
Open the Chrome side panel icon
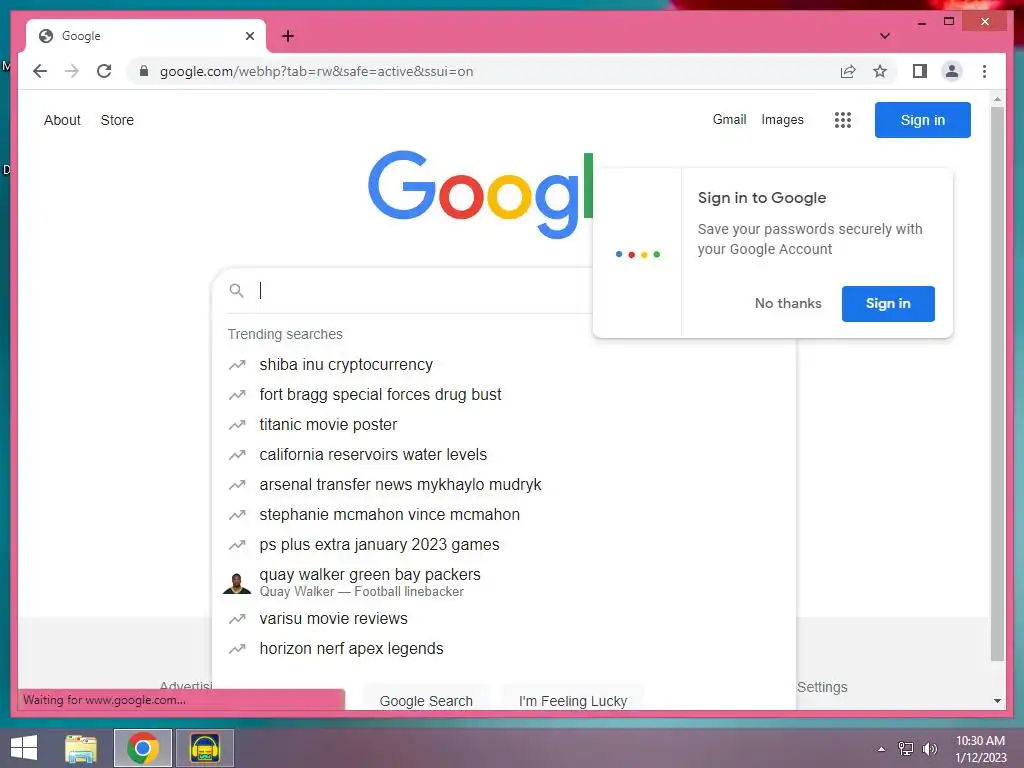pyautogui.click(x=920, y=71)
